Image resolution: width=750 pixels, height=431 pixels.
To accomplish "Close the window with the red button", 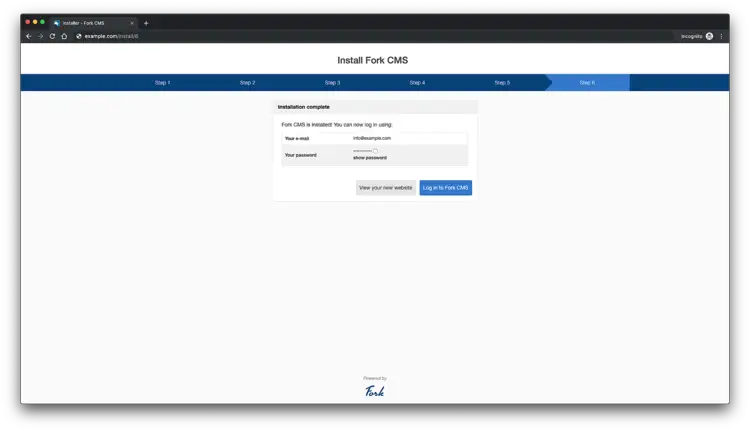I will 28,22.
